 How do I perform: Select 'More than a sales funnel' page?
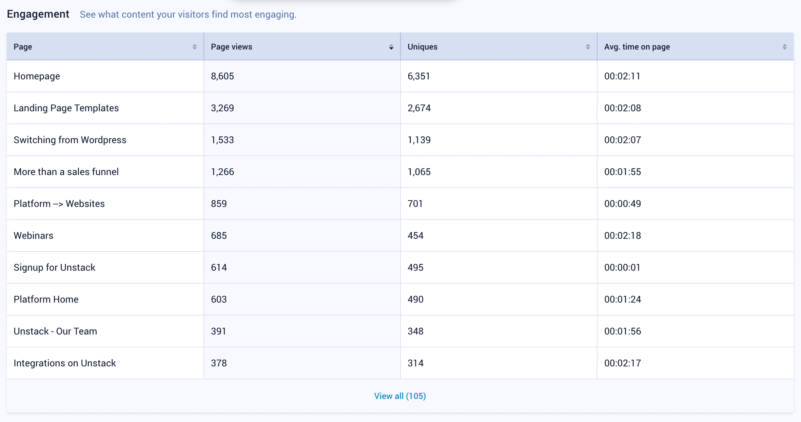pyautogui.click(x=66, y=172)
